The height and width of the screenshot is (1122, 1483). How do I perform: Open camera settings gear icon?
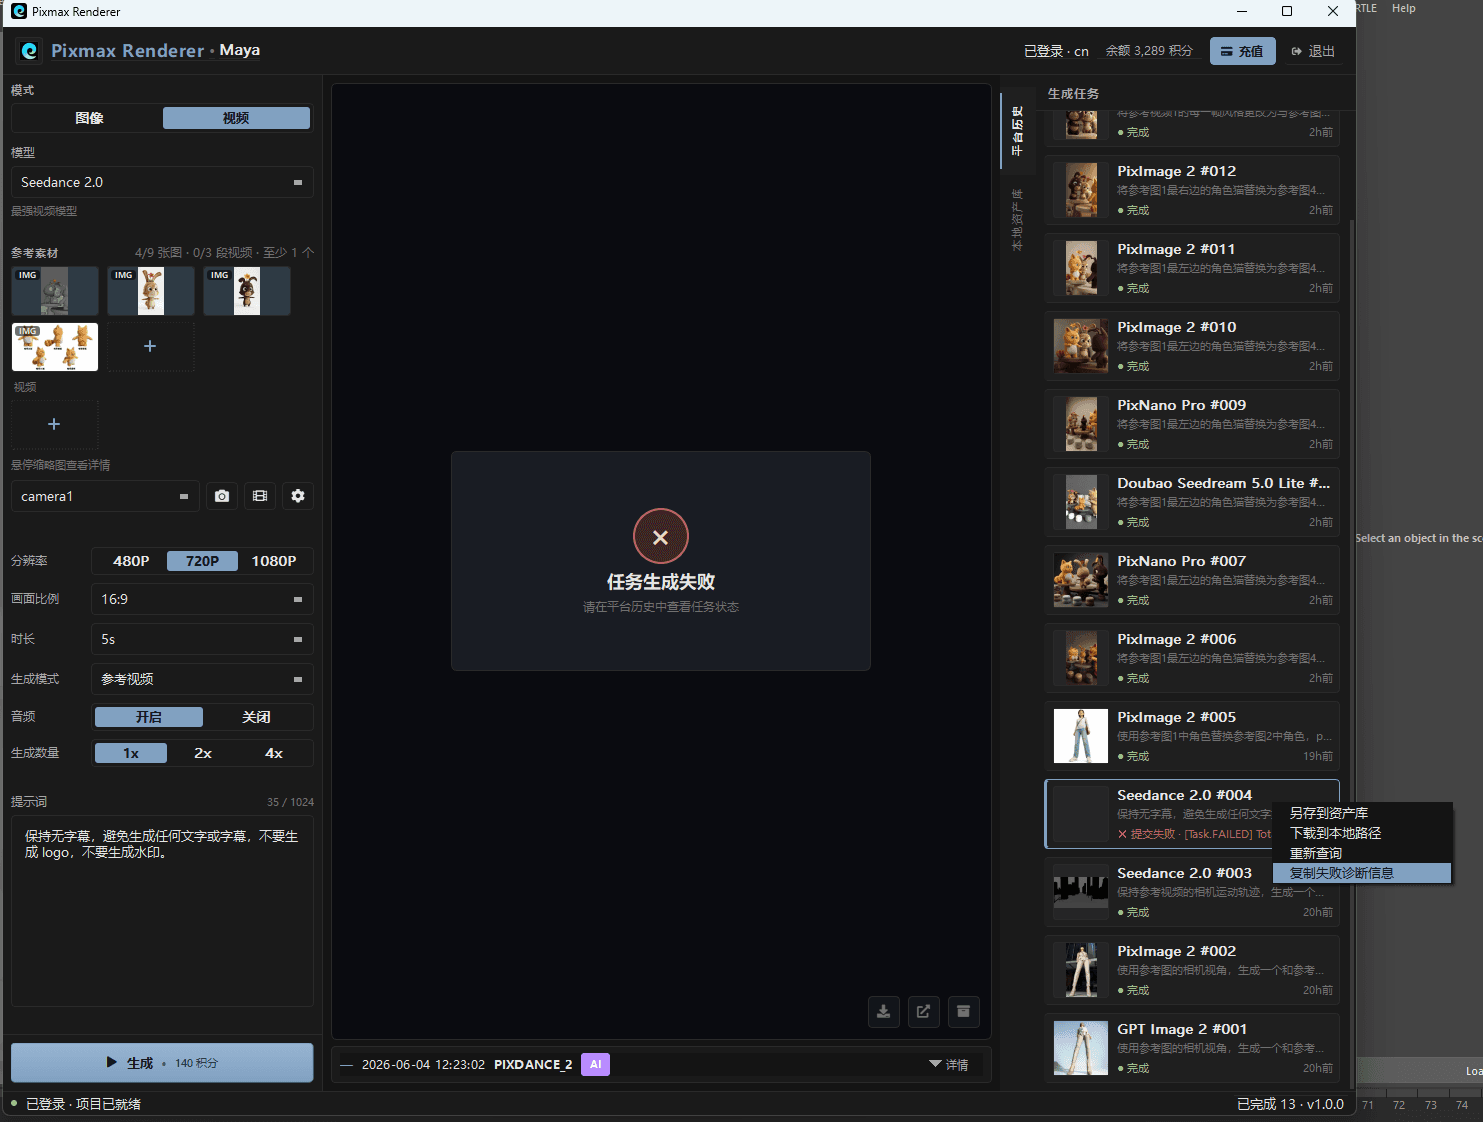pyautogui.click(x=298, y=496)
